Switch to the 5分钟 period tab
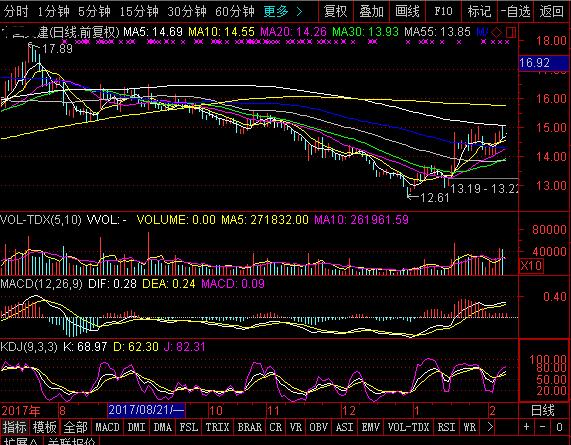The height and width of the screenshot is (445, 571). pyautogui.click(x=94, y=12)
